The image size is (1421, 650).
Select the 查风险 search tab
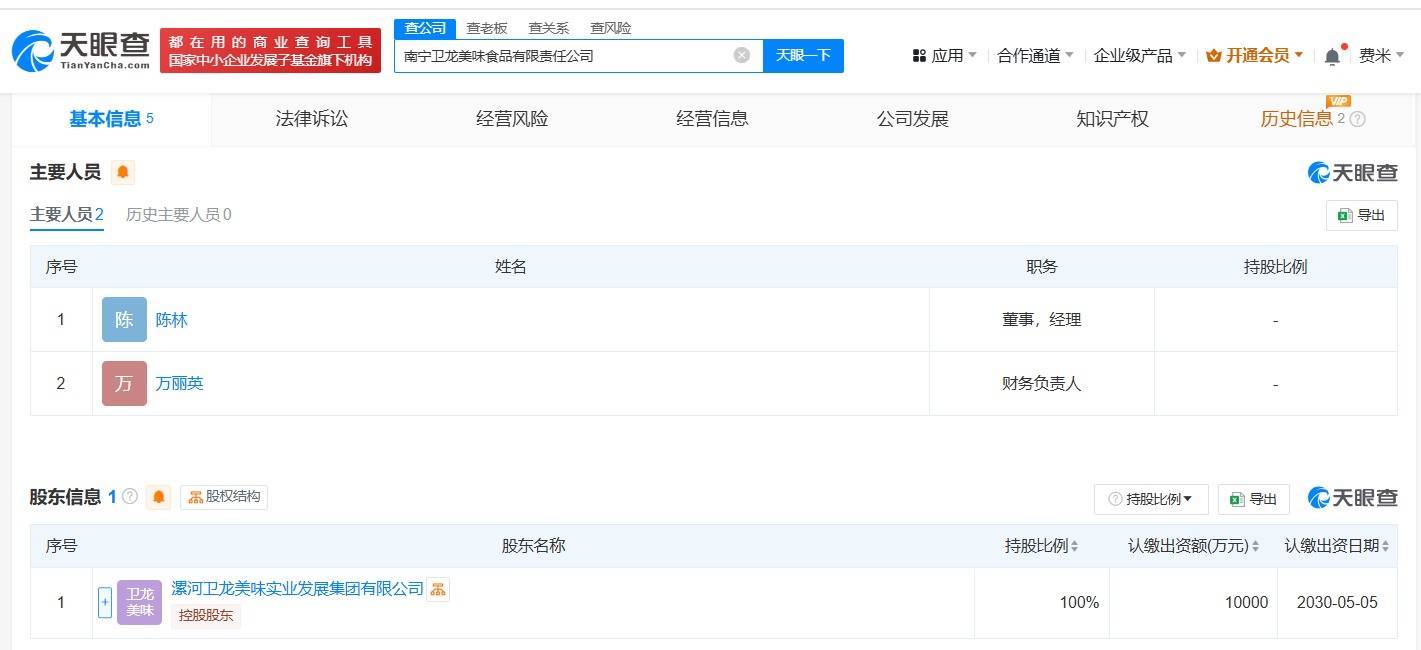(610, 28)
